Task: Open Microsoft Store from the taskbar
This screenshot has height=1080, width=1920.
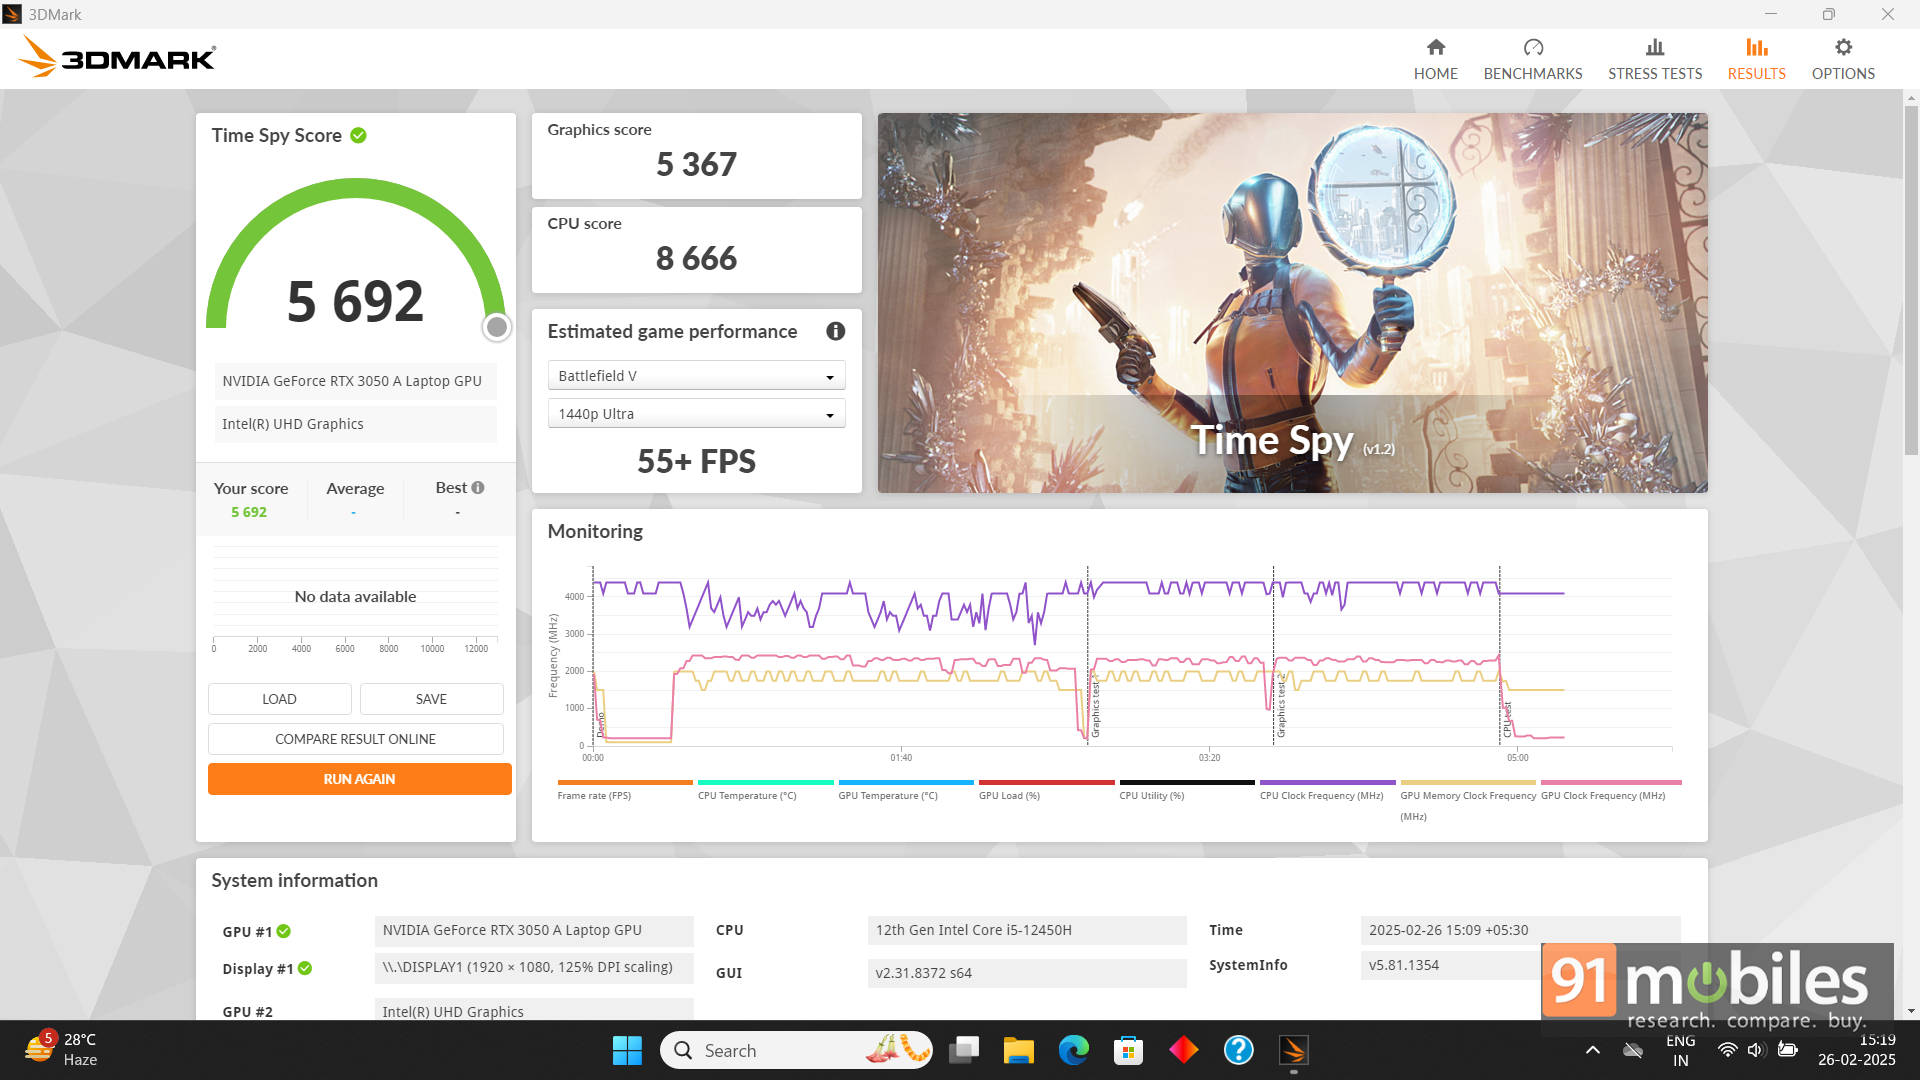Action: pos(1128,1050)
